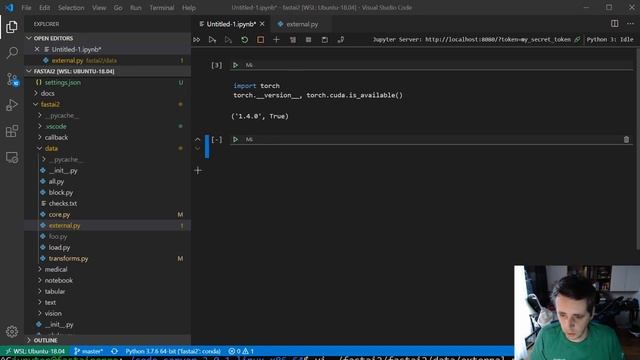Click the Jupyter Server URL label
This screenshot has width=640, height=360.
point(471,40)
